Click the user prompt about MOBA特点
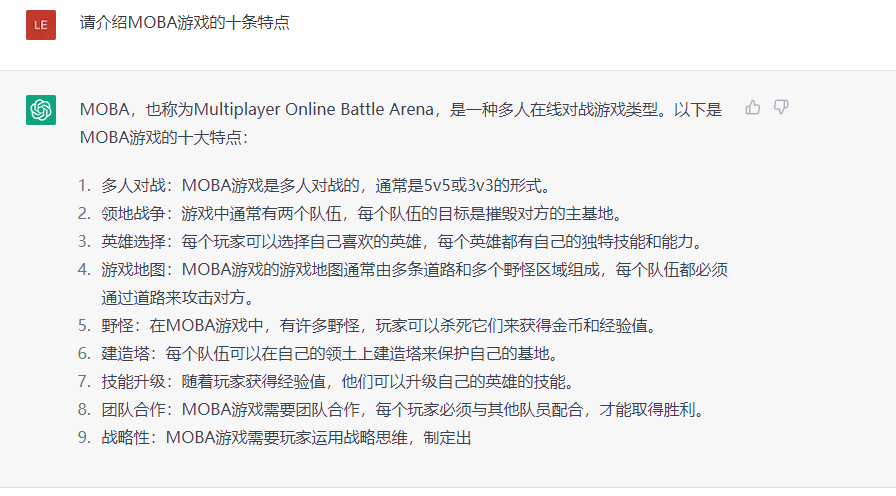The width and height of the screenshot is (896, 496). pyautogui.click(x=185, y=22)
